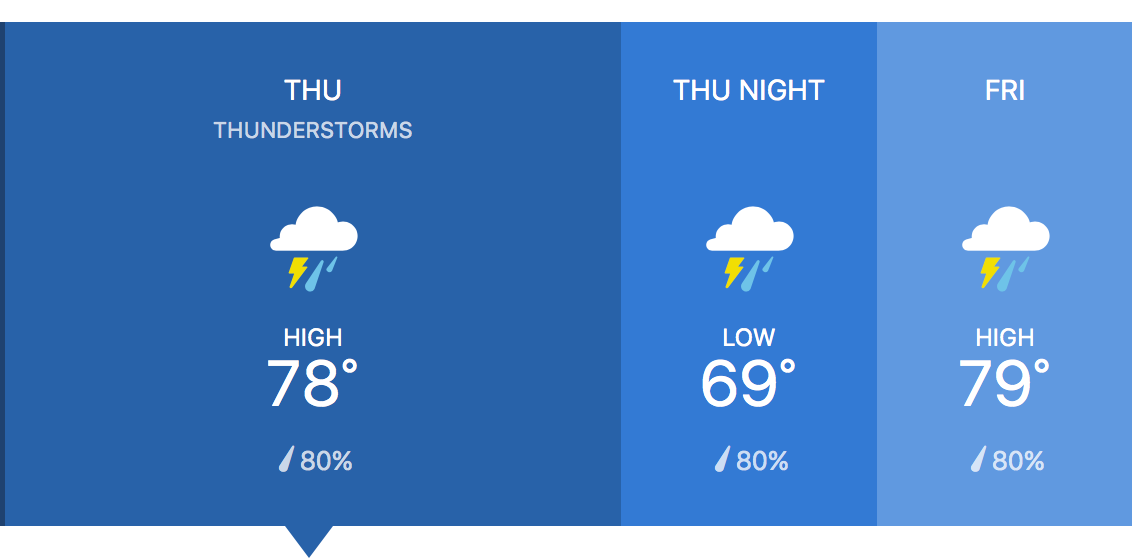This screenshot has width=1132, height=560.
Task: Click the raindrop icon under Thursday's 78°
Action: click(x=286, y=460)
